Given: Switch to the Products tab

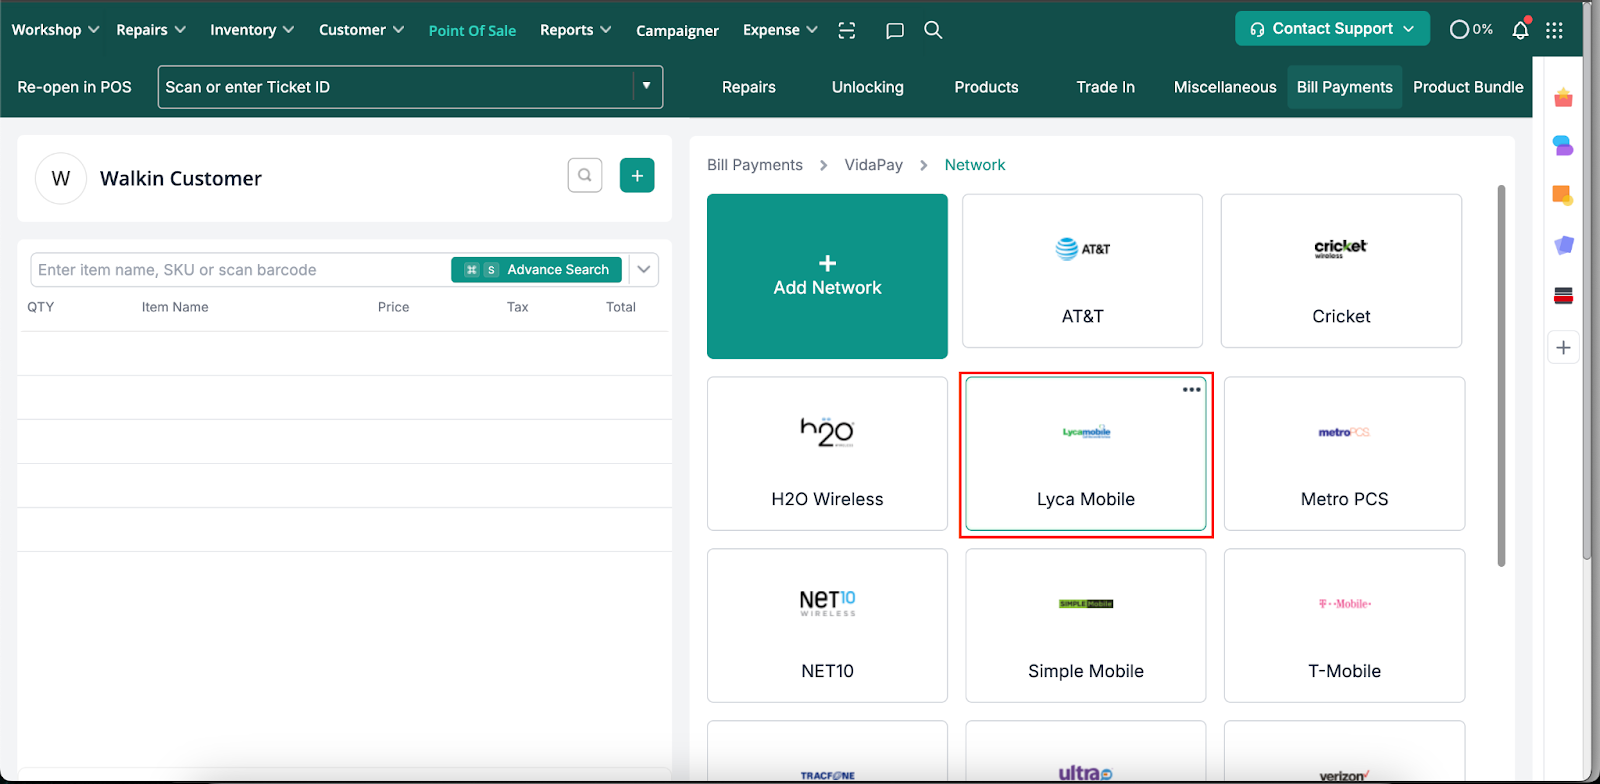Looking at the screenshot, I should pos(986,87).
